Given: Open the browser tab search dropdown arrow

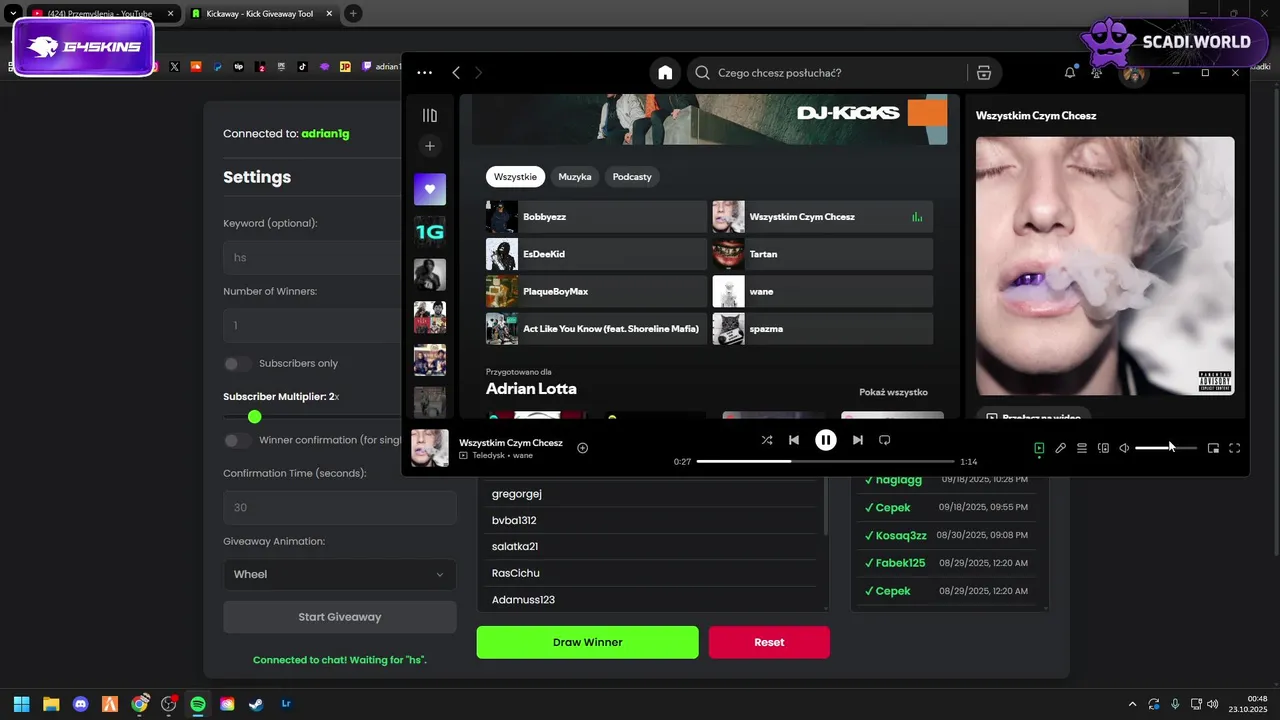Looking at the screenshot, I should click(13, 14).
